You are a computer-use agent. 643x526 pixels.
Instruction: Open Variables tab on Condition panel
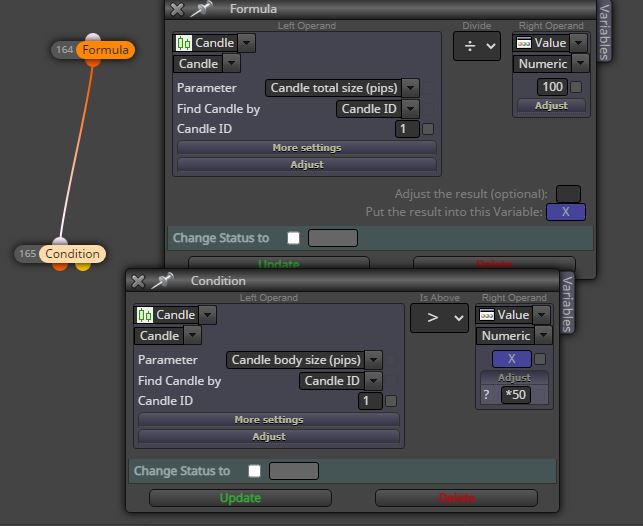[x=567, y=304]
